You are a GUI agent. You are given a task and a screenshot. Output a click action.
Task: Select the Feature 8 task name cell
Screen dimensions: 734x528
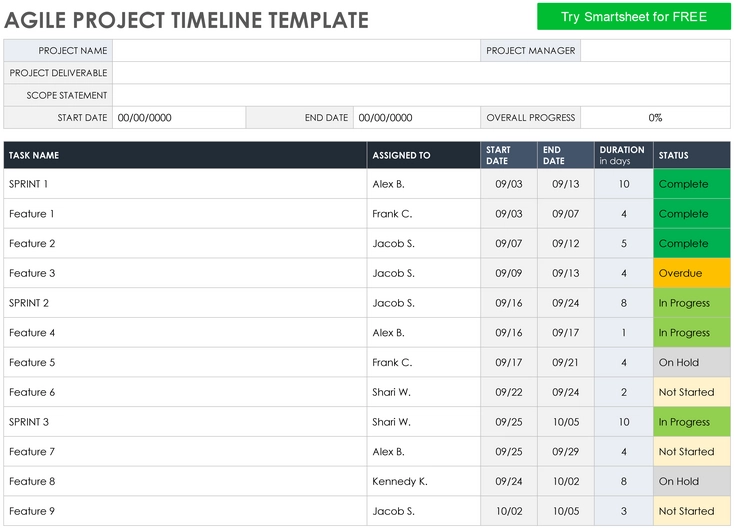pyautogui.click(x=185, y=481)
